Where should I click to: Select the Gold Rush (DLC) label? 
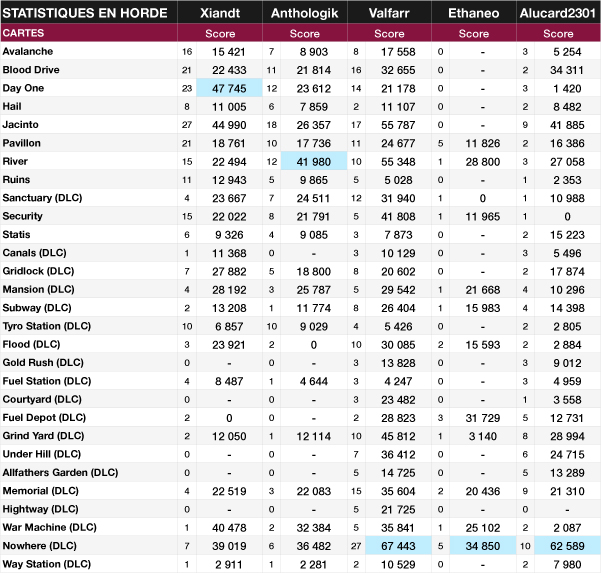tap(43, 362)
